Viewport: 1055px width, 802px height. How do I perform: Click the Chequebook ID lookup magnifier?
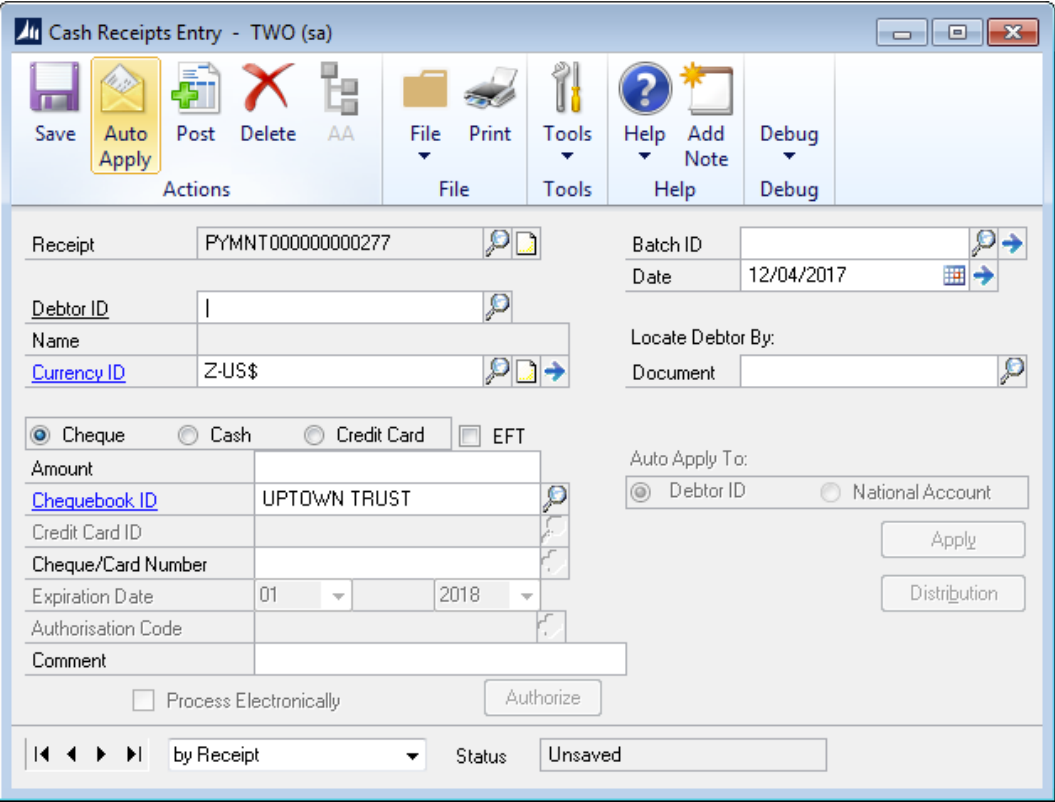pyautogui.click(x=554, y=498)
